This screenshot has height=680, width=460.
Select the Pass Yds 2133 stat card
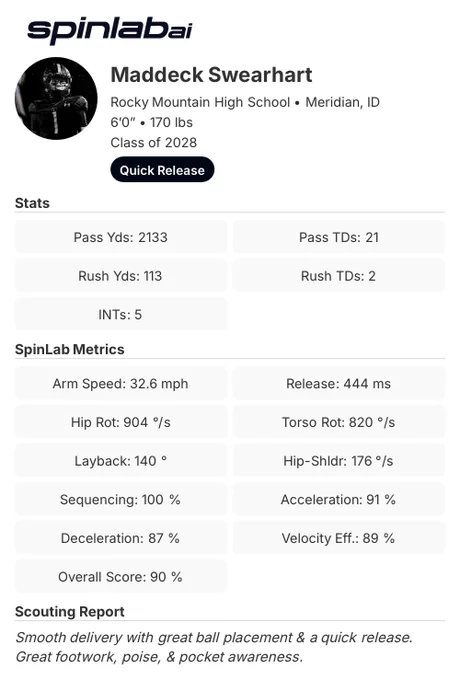point(121,237)
